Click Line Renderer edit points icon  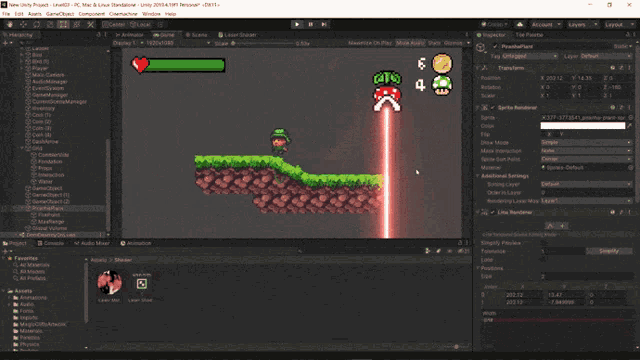(550, 226)
